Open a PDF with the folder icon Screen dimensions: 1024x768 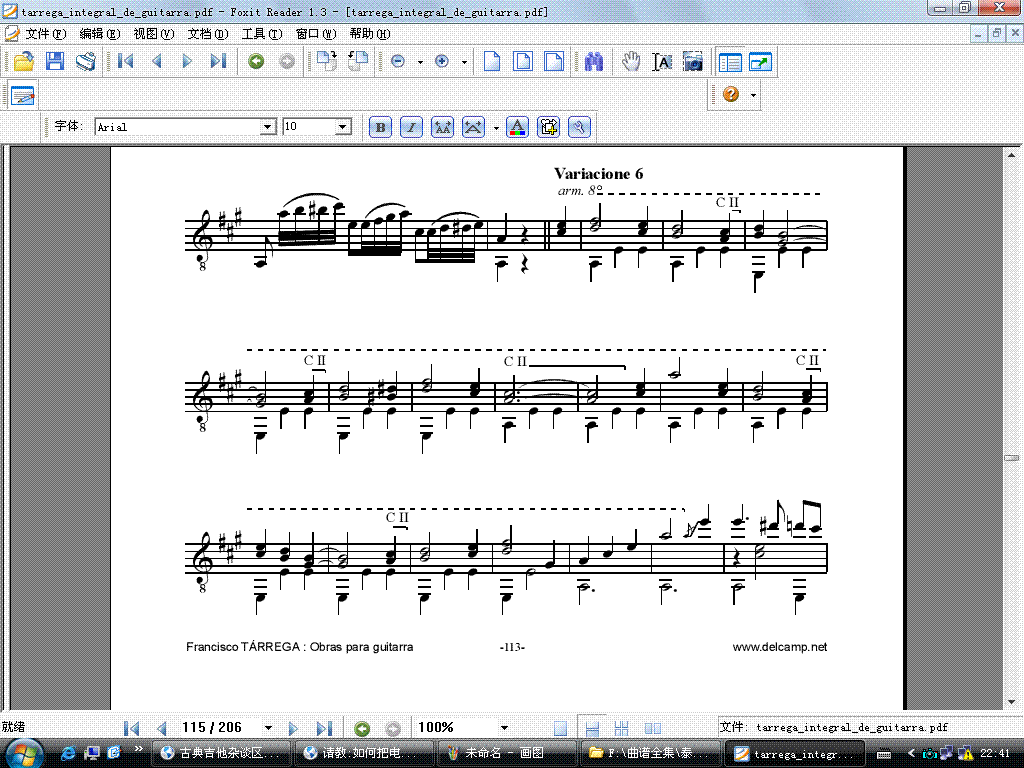coord(24,61)
